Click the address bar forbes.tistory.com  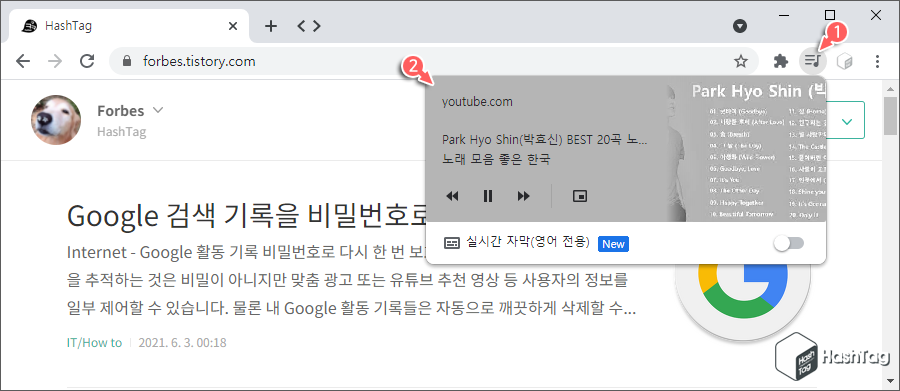point(433,61)
